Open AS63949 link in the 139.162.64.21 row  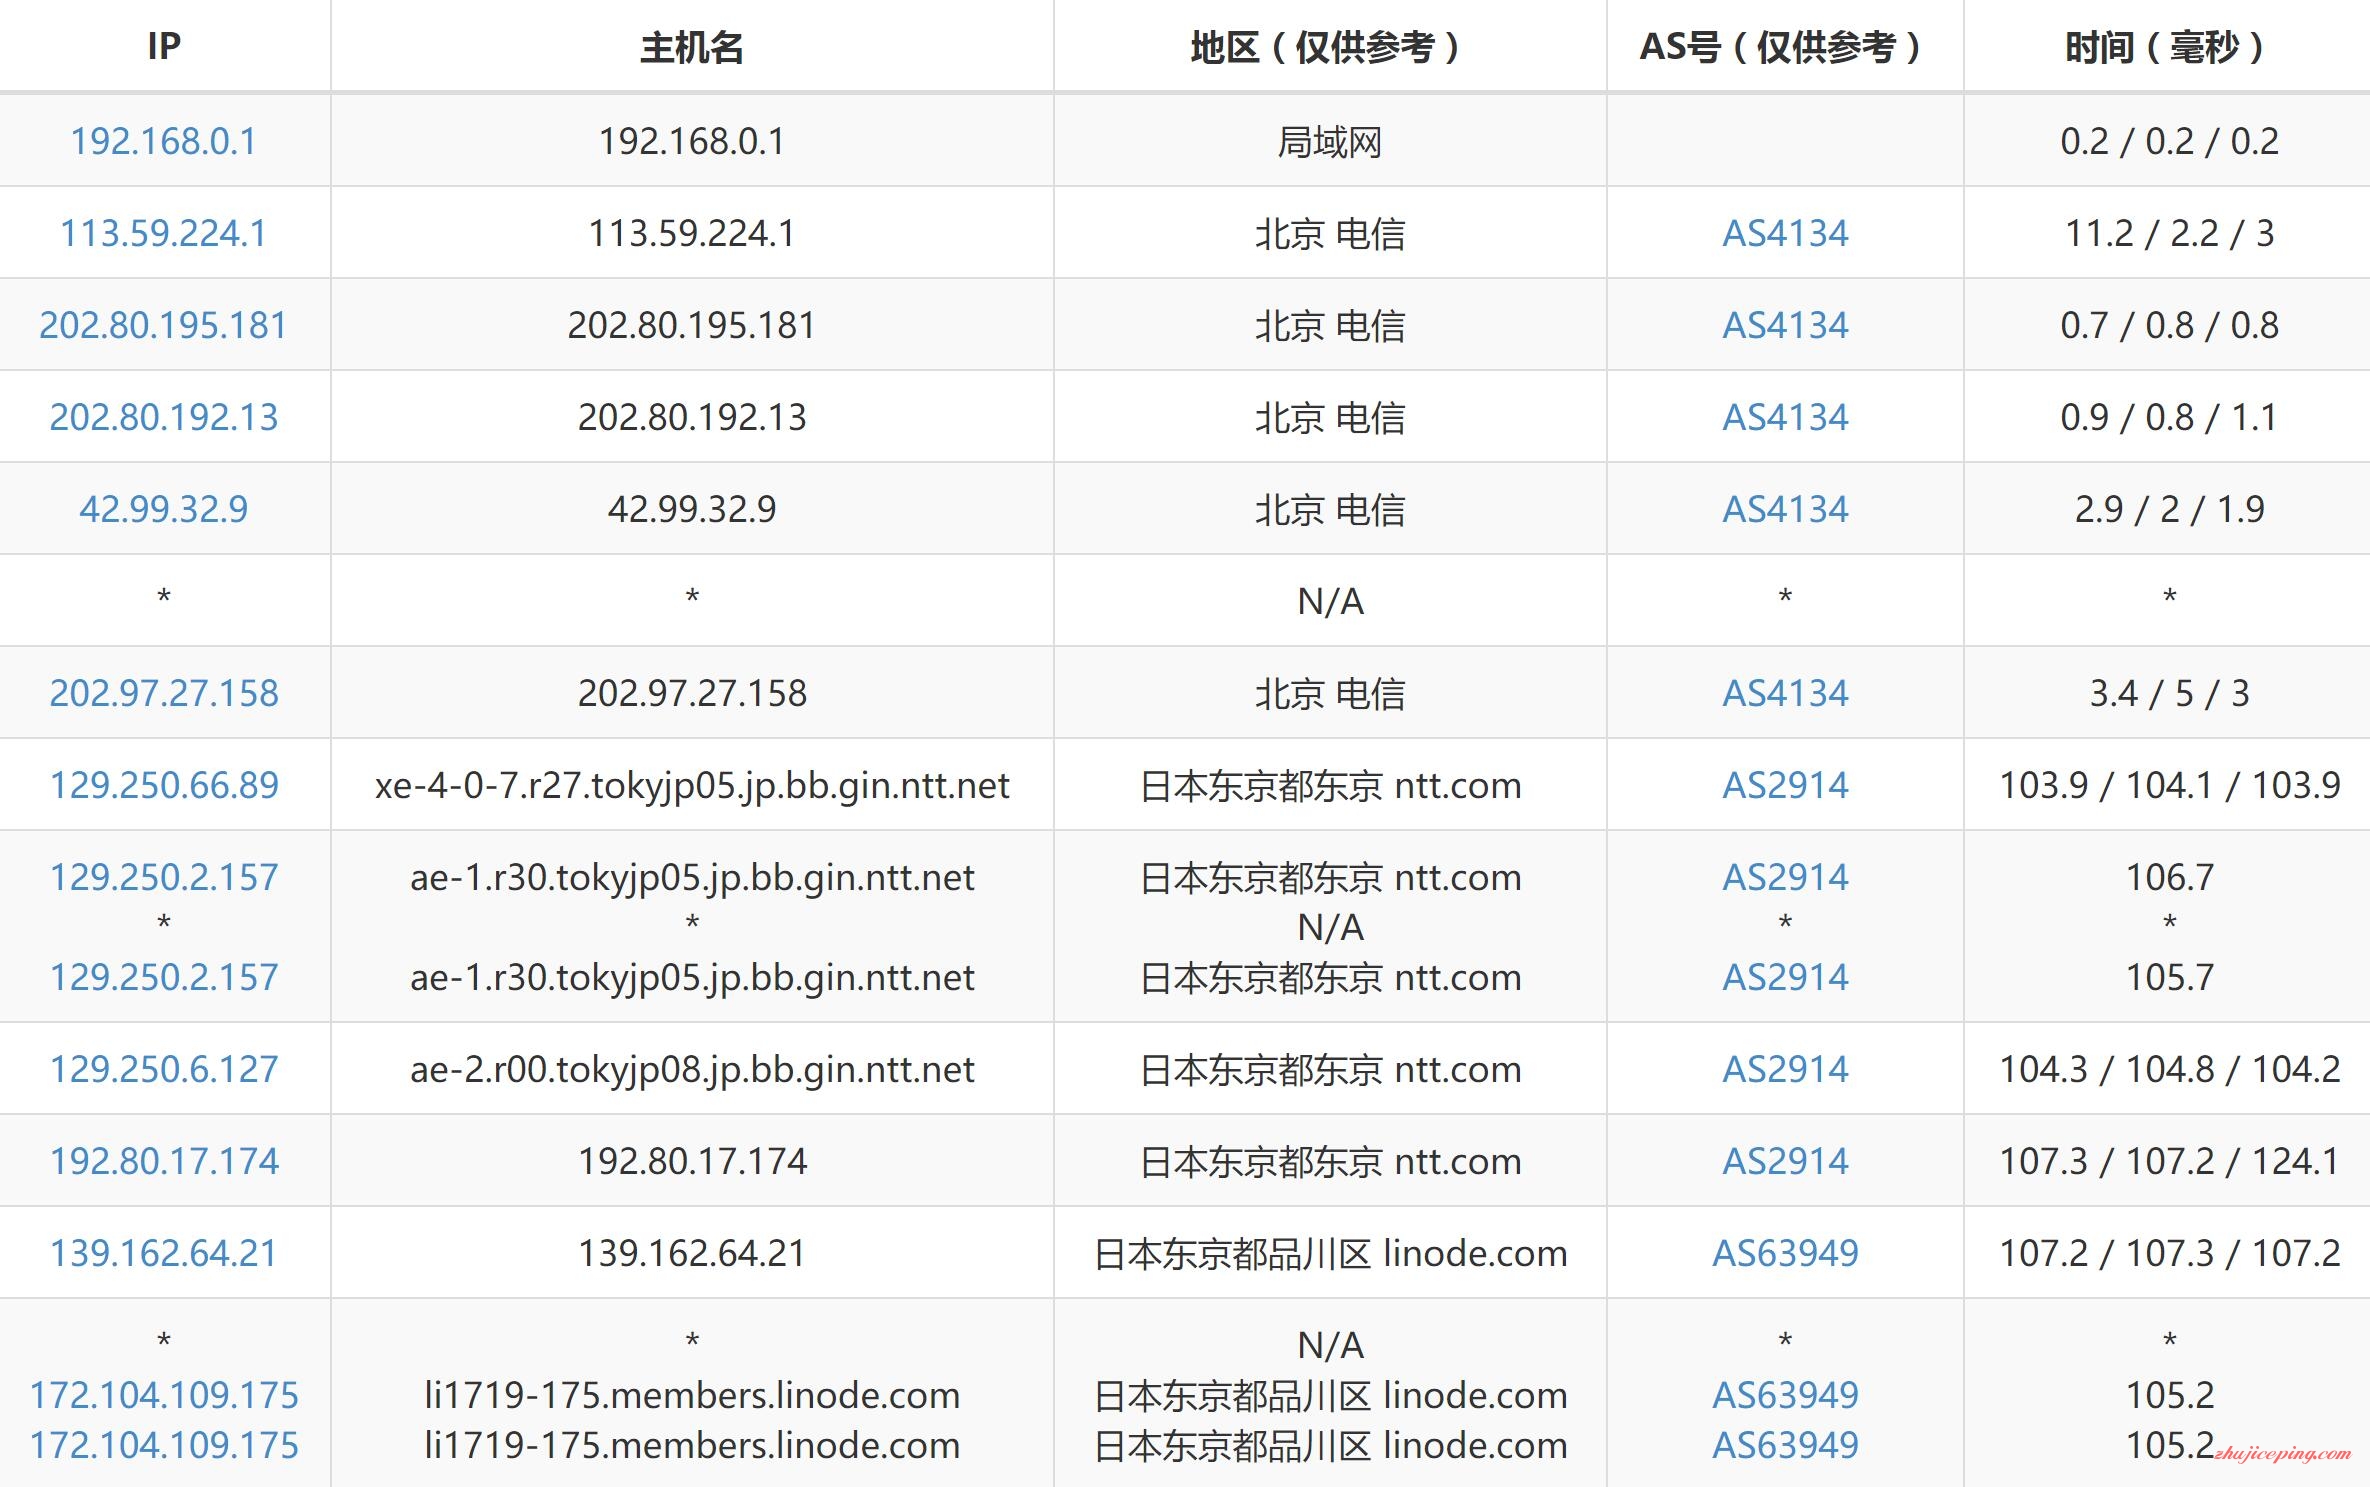[1785, 1253]
